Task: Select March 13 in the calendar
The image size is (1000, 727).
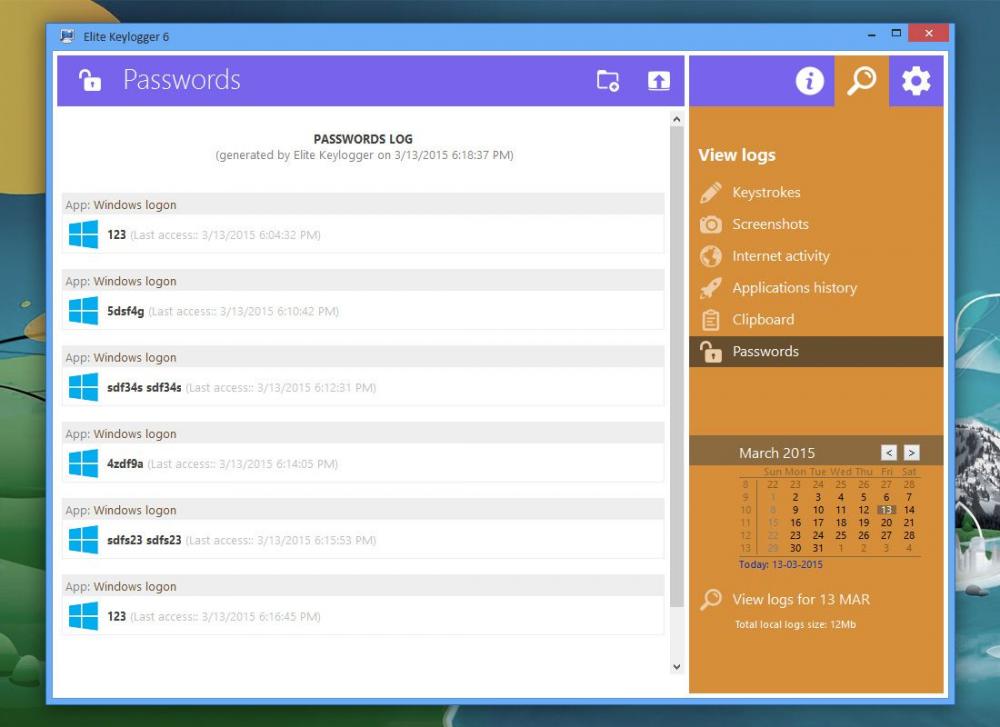Action: (885, 509)
